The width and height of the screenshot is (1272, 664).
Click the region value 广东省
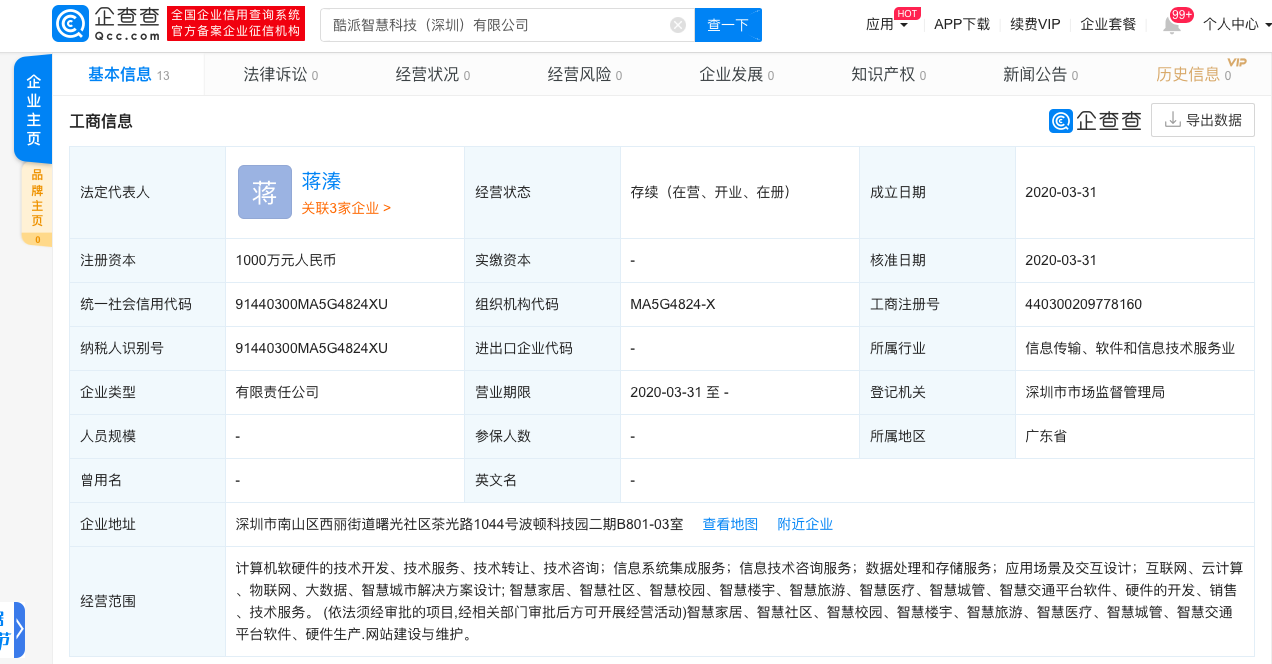click(x=1046, y=436)
